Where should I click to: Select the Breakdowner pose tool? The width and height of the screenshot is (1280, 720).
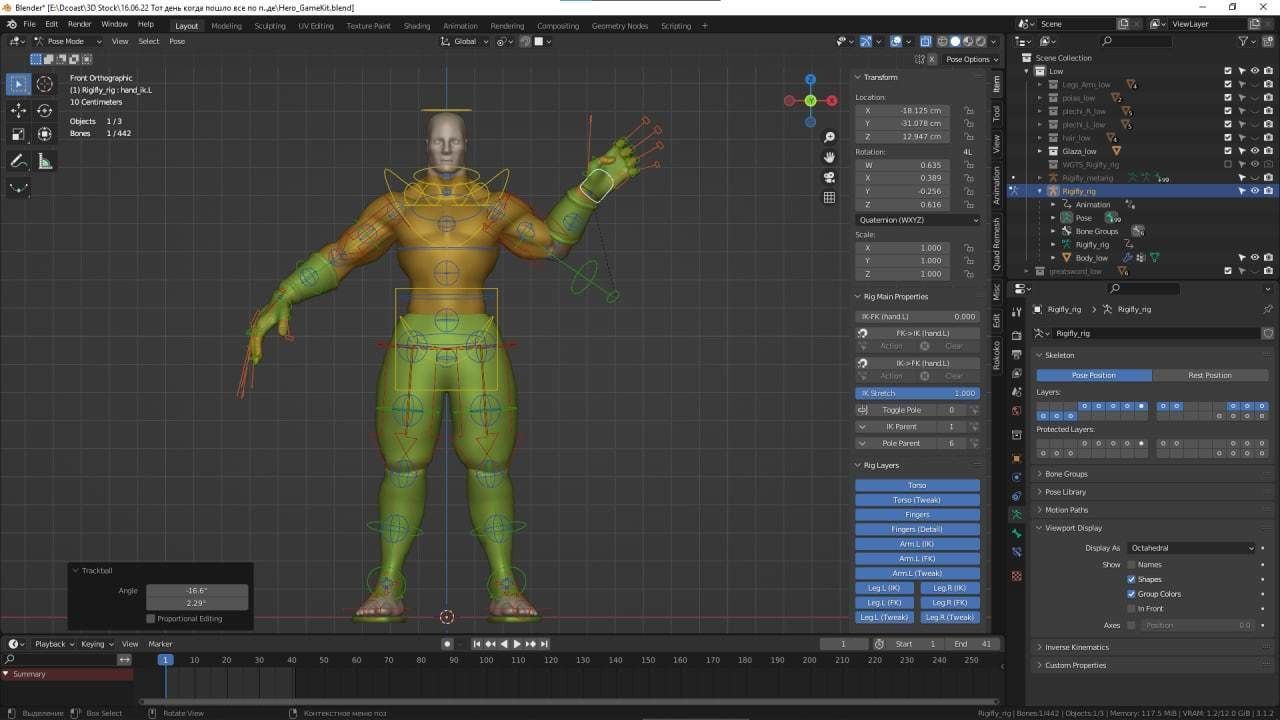(x=19, y=187)
